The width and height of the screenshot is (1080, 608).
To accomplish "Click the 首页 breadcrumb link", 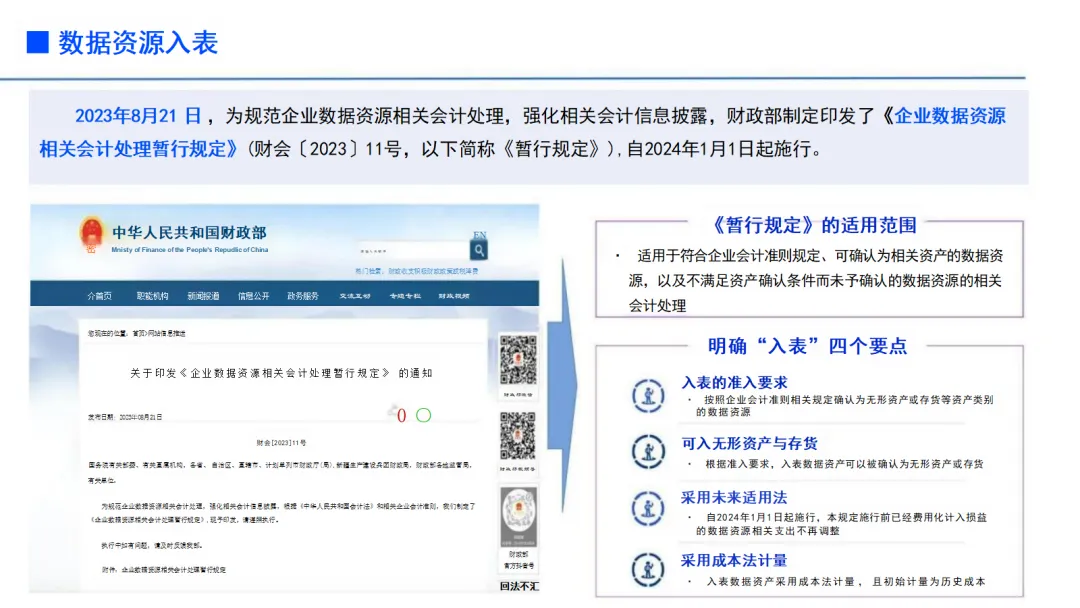I will coord(138,333).
